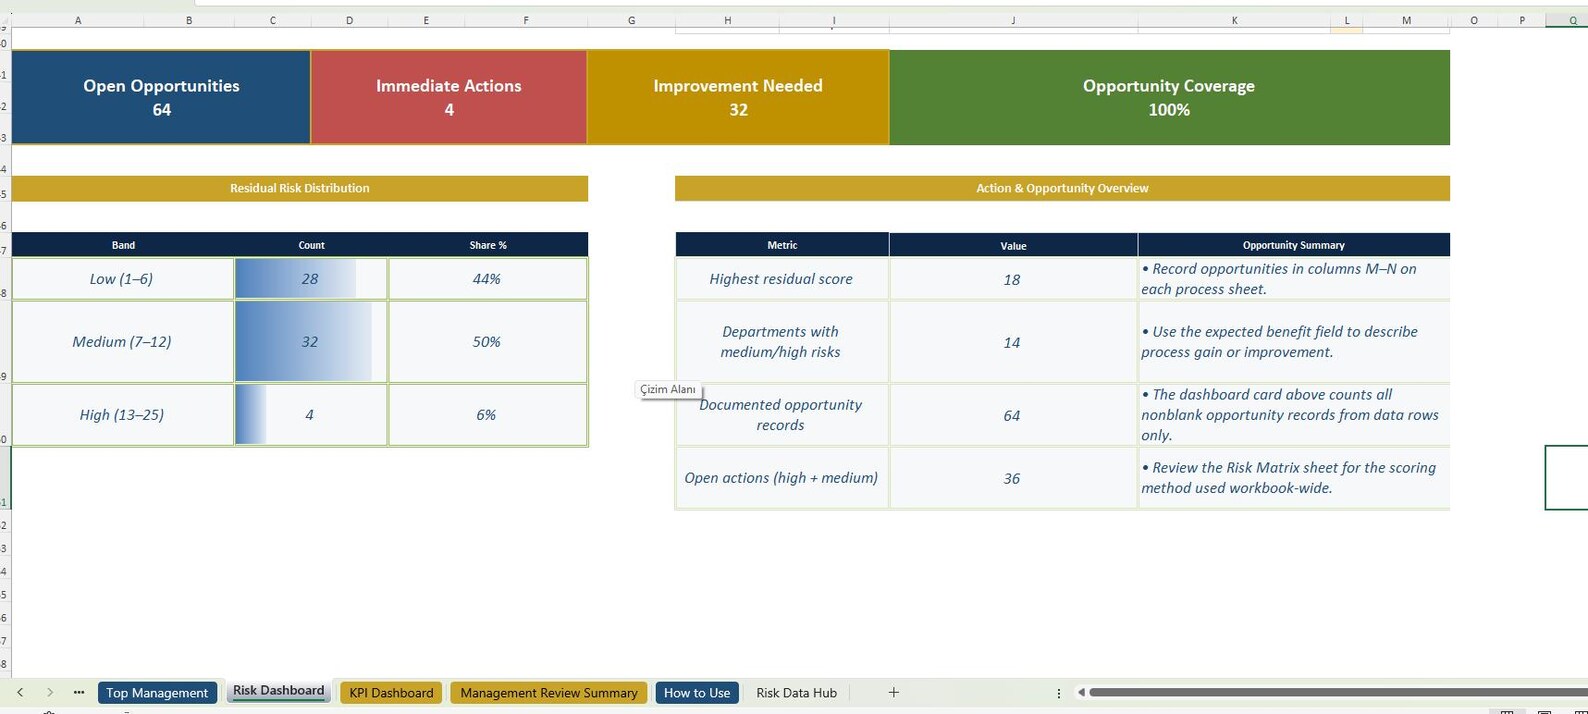Select column H header
Screen dimensions: 1588x714
[727, 20]
